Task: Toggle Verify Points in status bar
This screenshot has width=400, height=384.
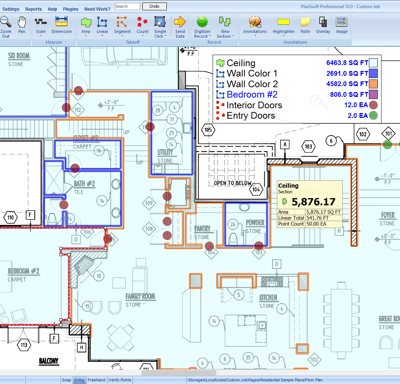Action: [x=119, y=380]
